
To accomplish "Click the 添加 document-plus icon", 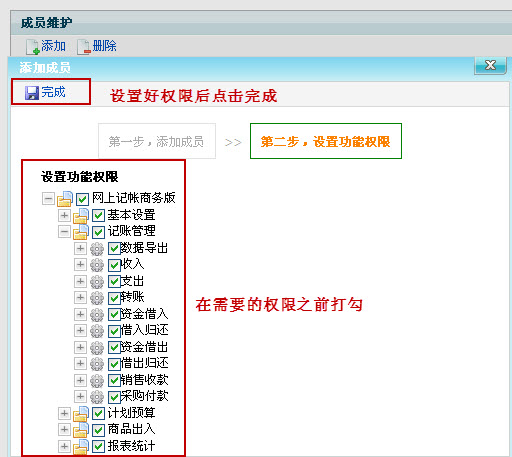I will click(x=33, y=47).
